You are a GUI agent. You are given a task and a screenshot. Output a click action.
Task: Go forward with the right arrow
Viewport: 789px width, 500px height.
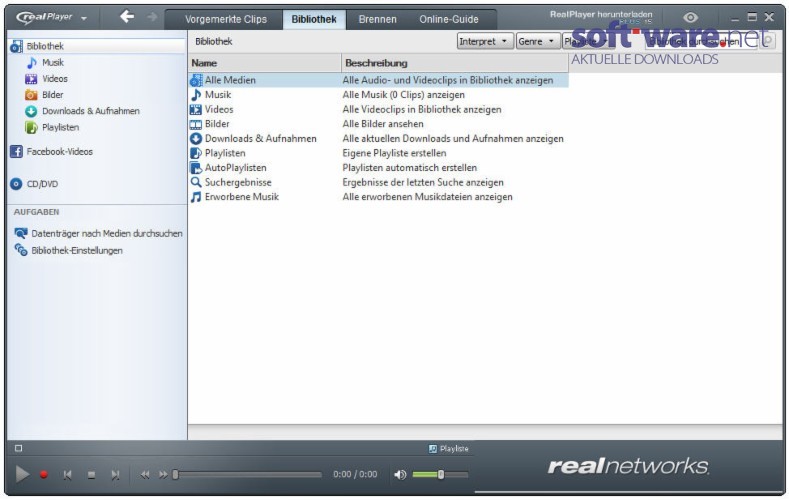pyautogui.click(x=152, y=17)
